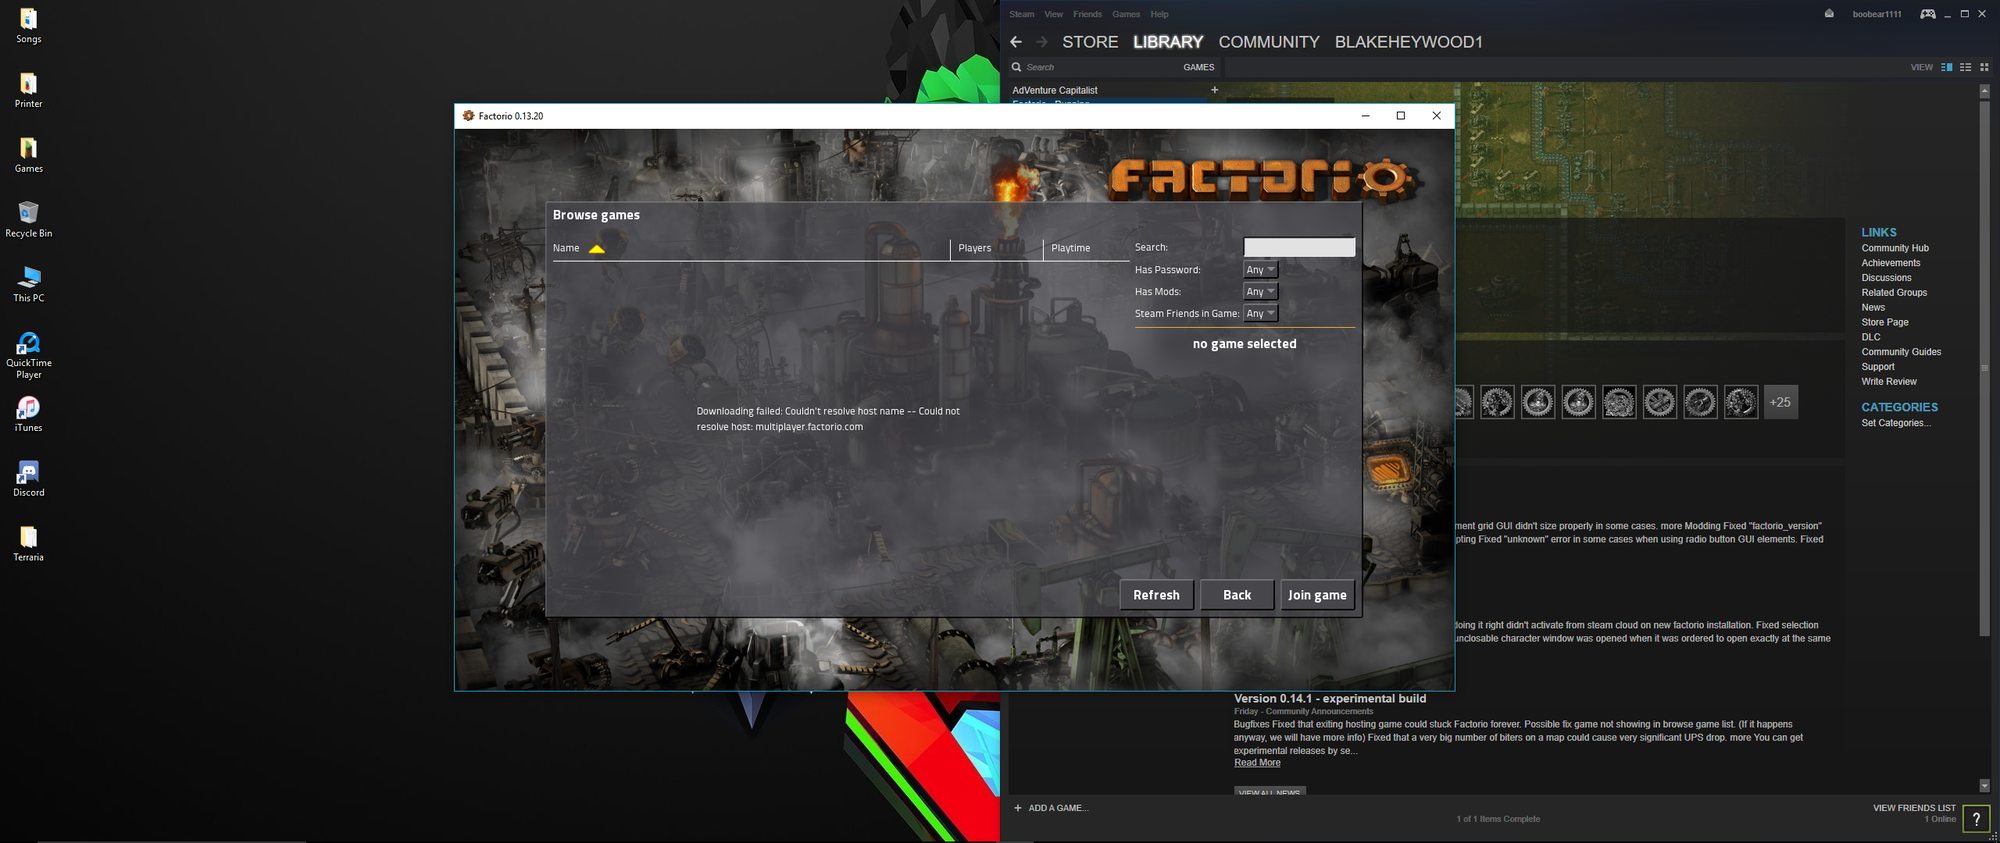Click the Refresh button in Factorio
2000x843 pixels.
[1156, 595]
